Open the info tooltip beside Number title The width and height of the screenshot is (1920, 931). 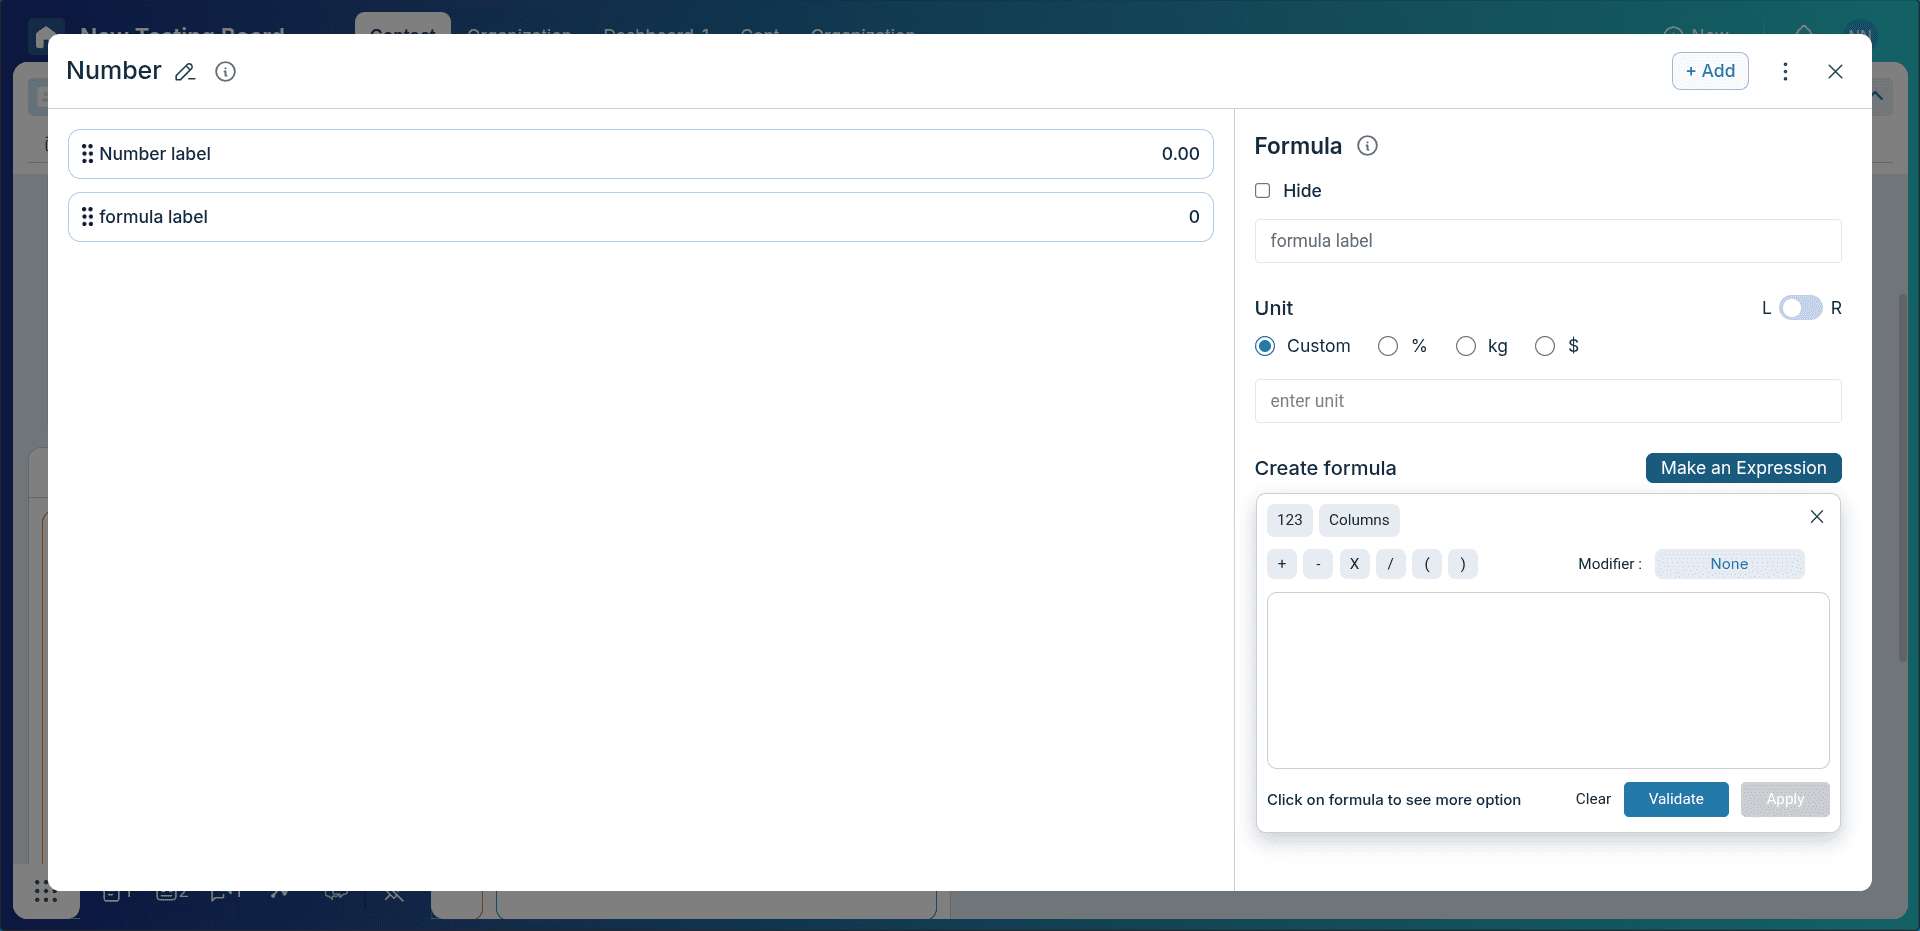225,71
